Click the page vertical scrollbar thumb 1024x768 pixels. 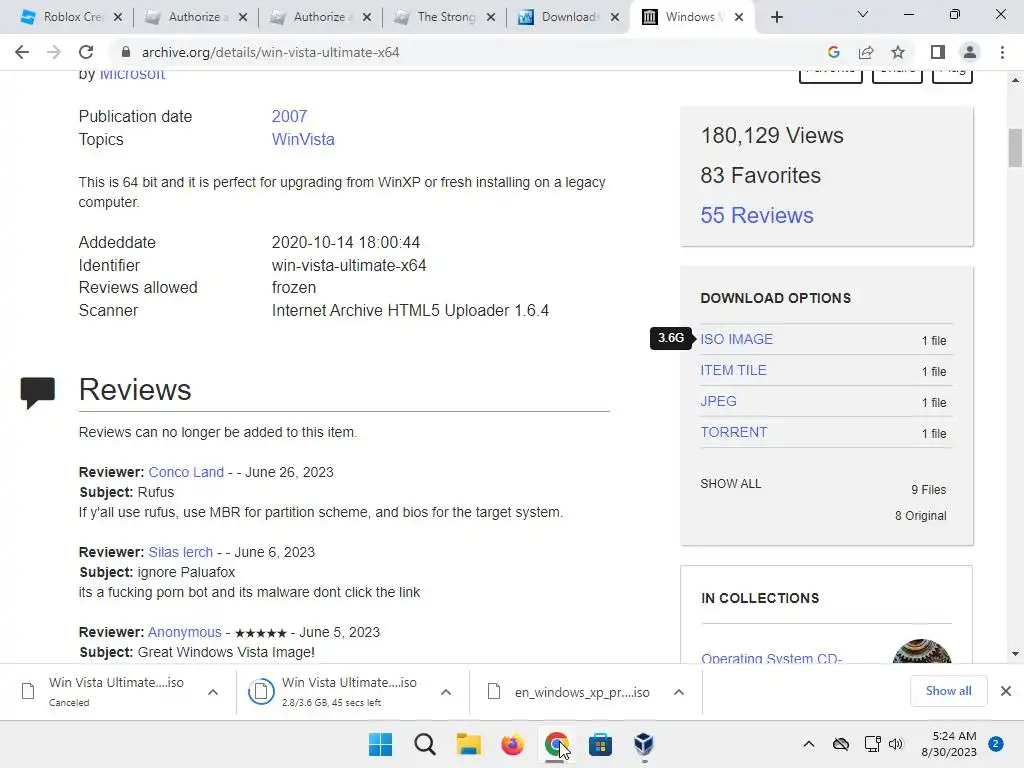pyautogui.click(x=1015, y=148)
